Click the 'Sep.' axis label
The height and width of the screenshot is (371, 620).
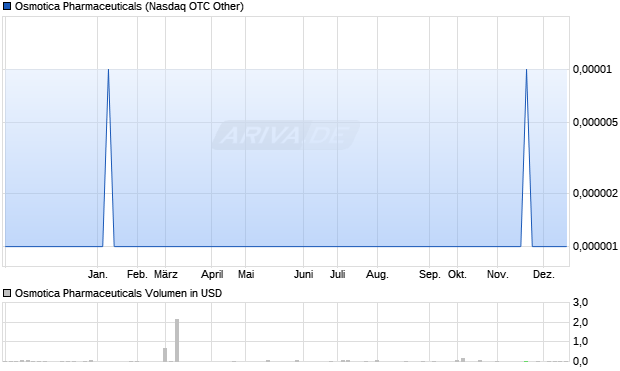pos(430,274)
